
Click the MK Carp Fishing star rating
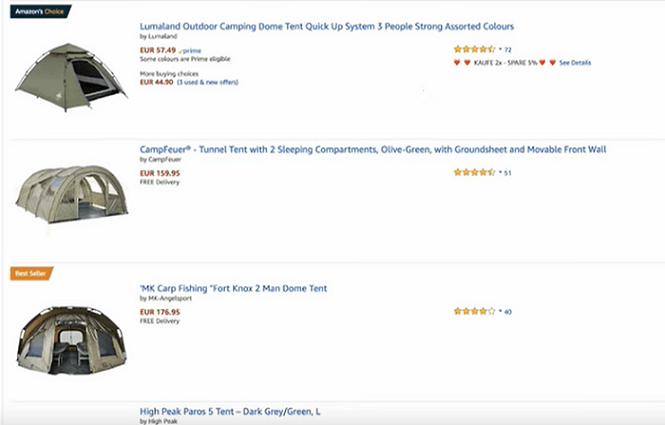pos(474,311)
